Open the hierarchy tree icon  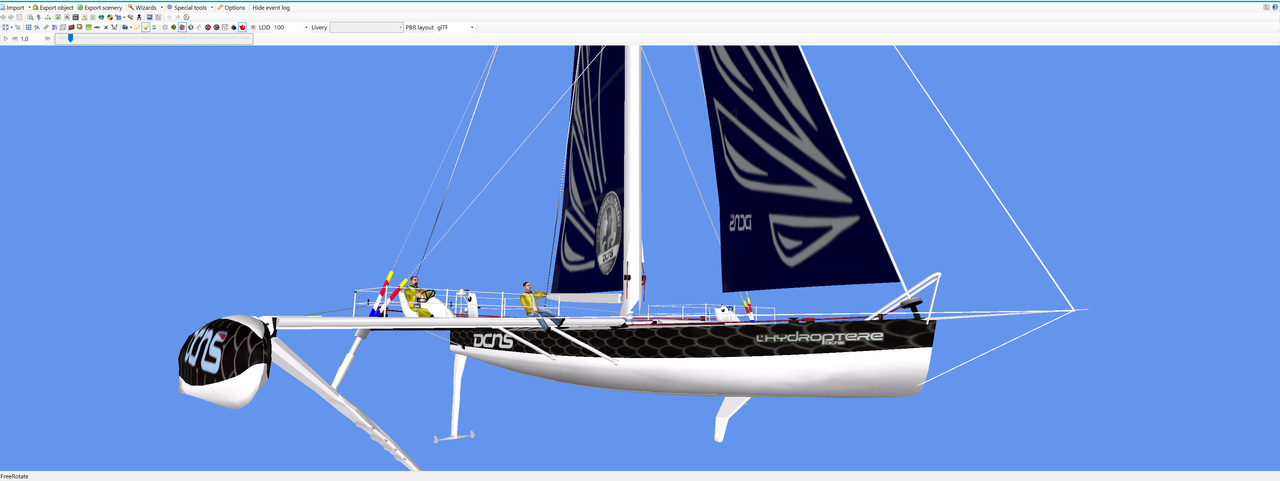(48, 17)
